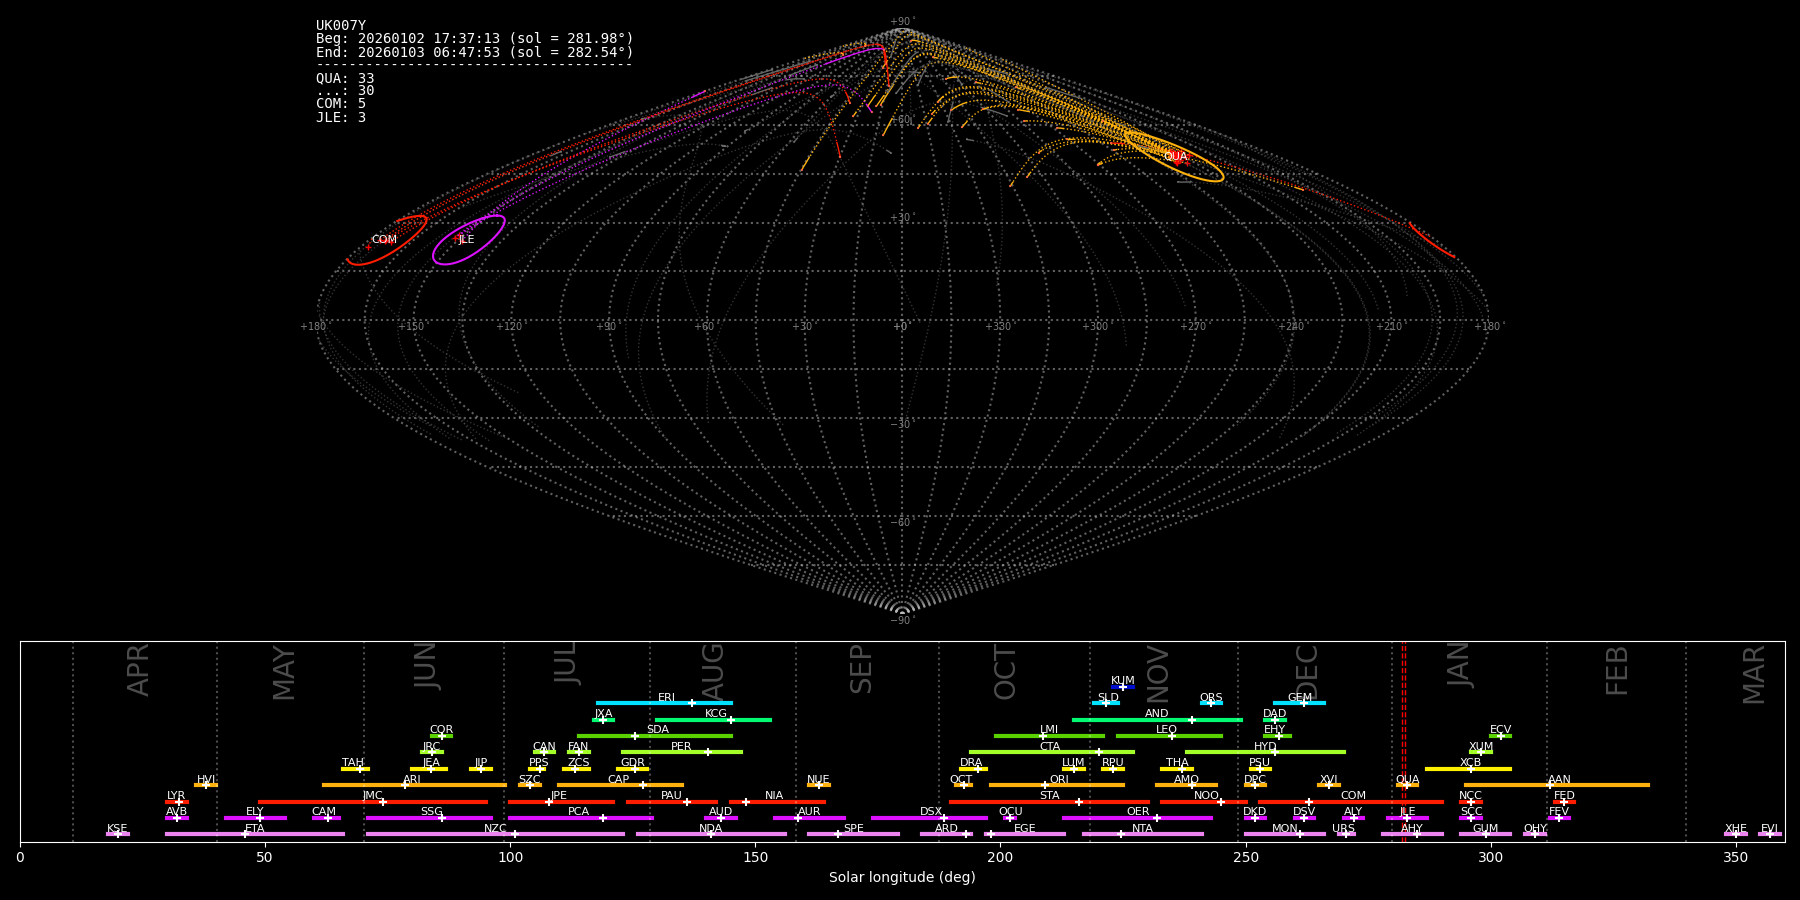Click the QUA radiant label on the sky map
1800x900 pixels.
[x=1175, y=157]
